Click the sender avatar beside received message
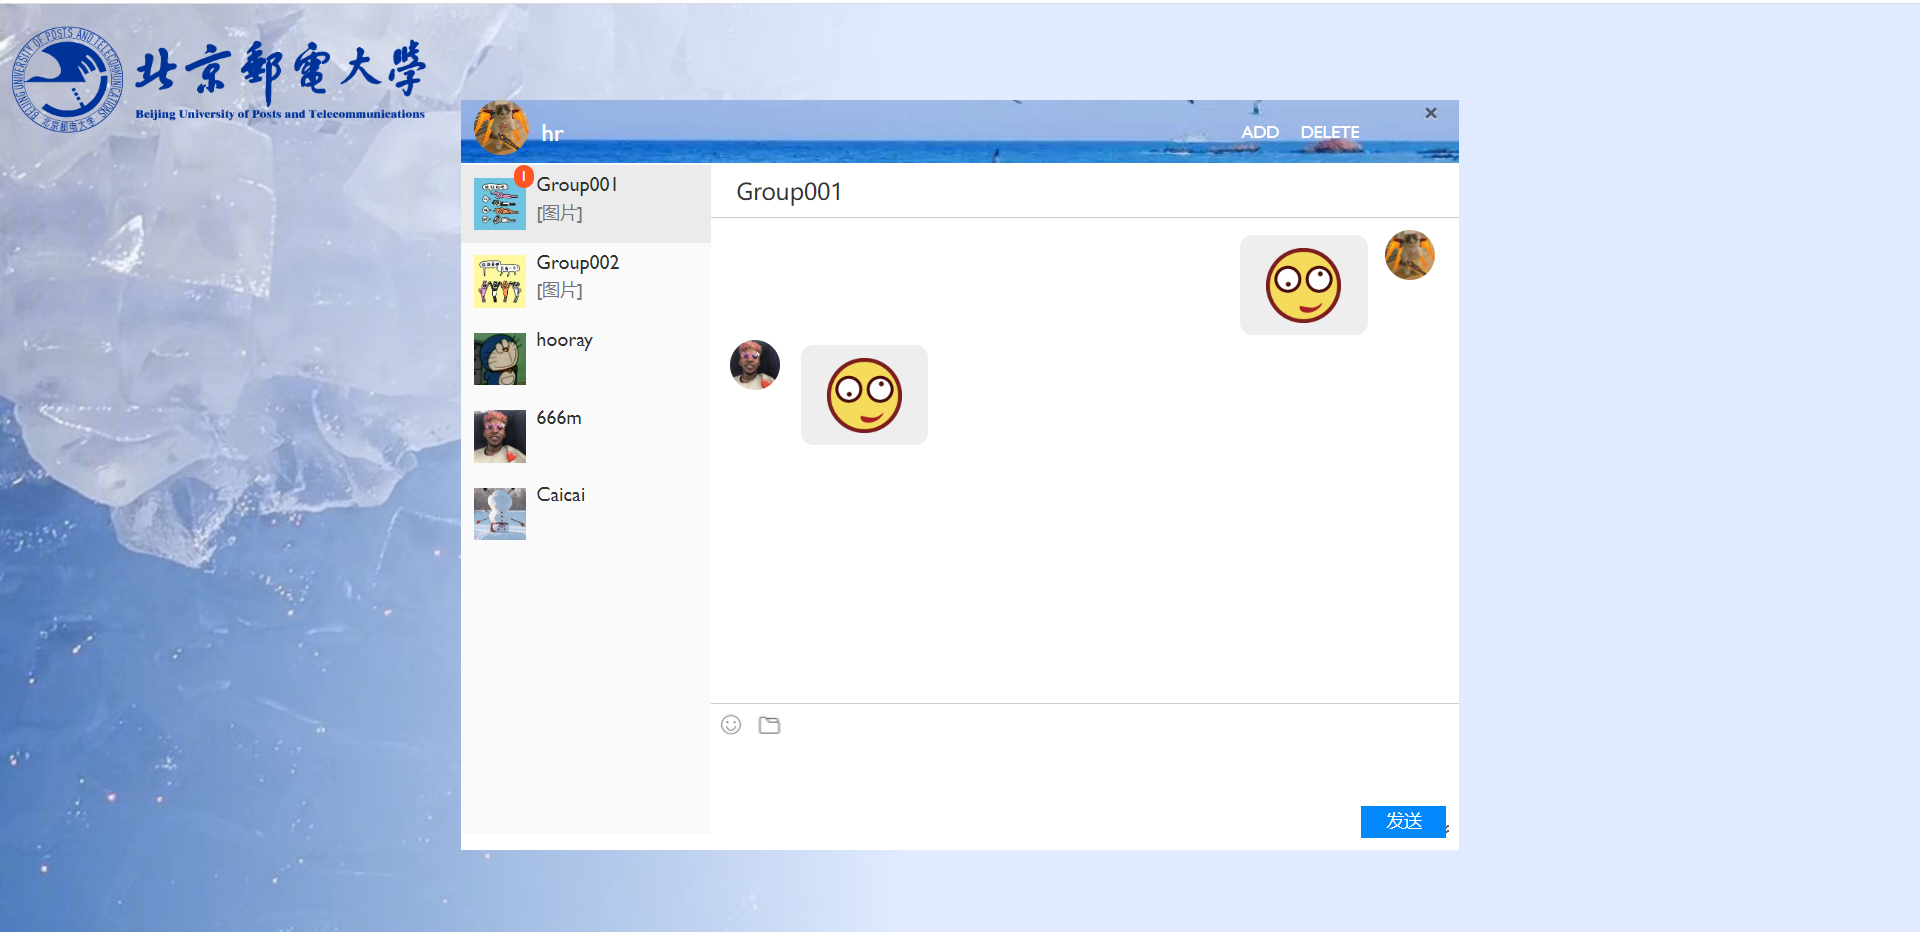Image resolution: width=1920 pixels, height=932 pixels. coord(755,364)
